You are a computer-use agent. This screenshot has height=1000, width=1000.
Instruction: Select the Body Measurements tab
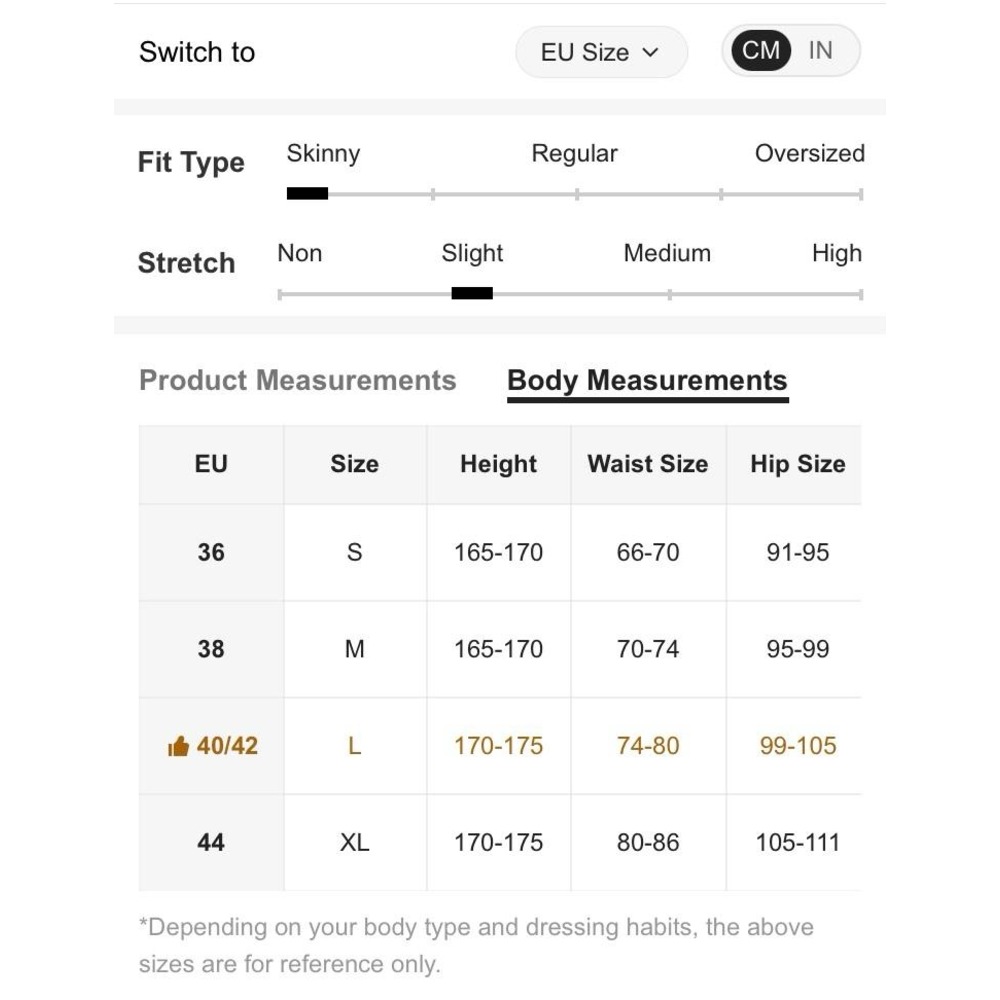(x=647, y=381)
